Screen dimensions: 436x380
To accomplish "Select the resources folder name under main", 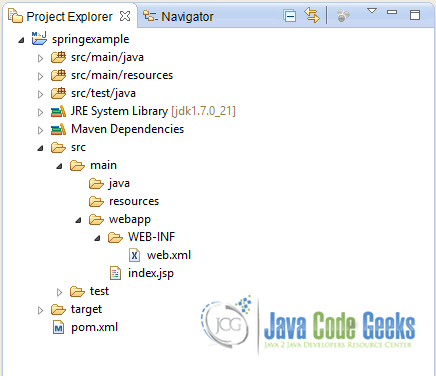I will pyautogui.click(x=134, y=201).
